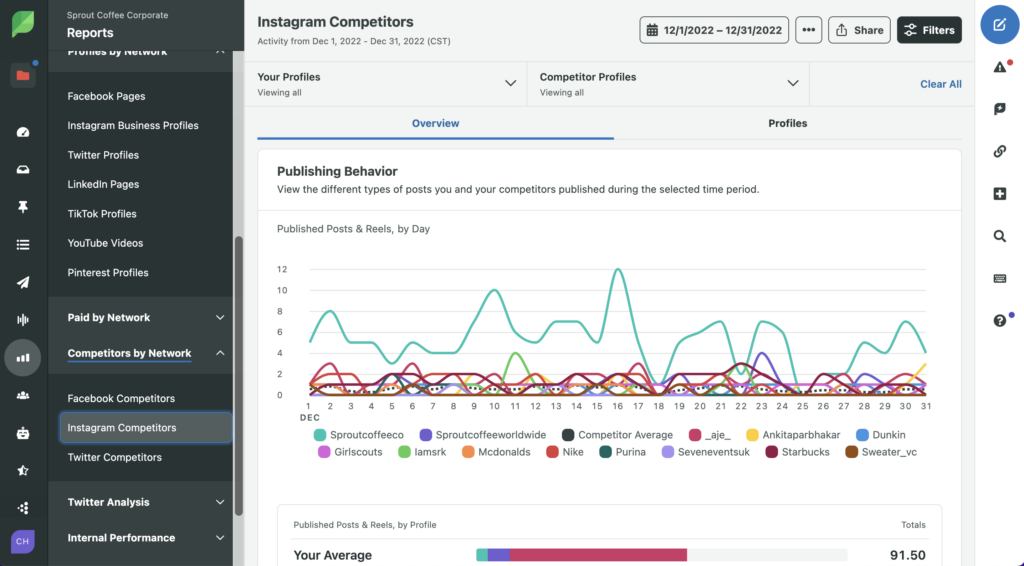Click the Share button
Viewport: 1024px width, 566px height.
point(859,30)
